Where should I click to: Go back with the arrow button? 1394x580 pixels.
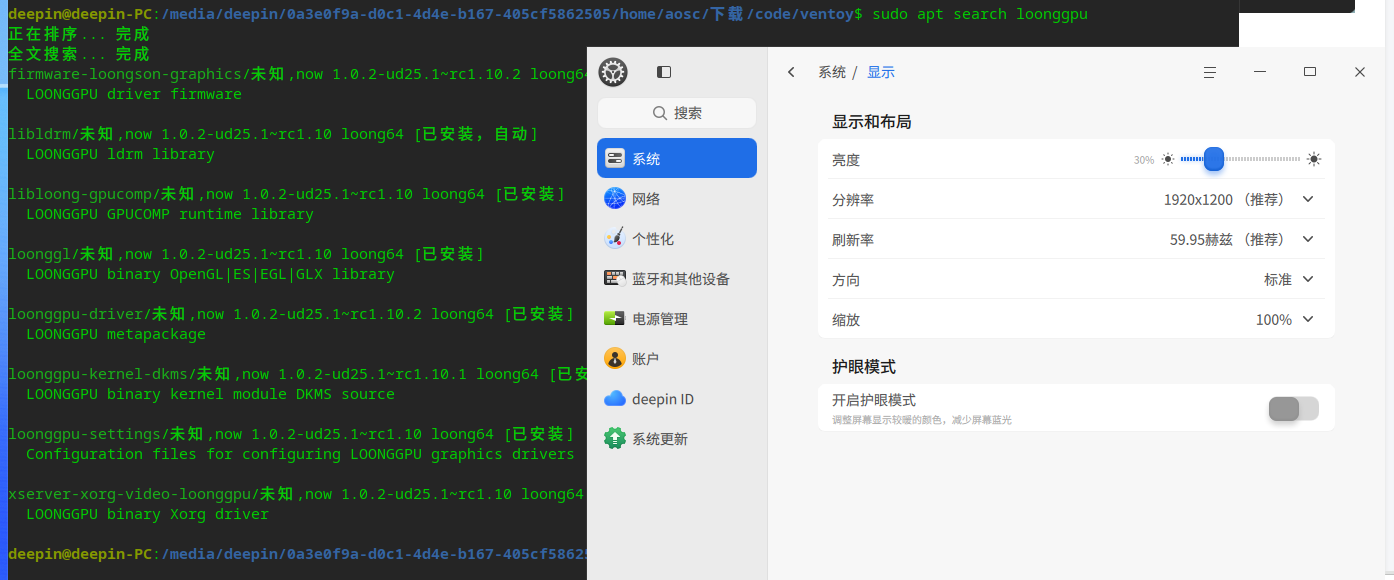pos(791,72)
